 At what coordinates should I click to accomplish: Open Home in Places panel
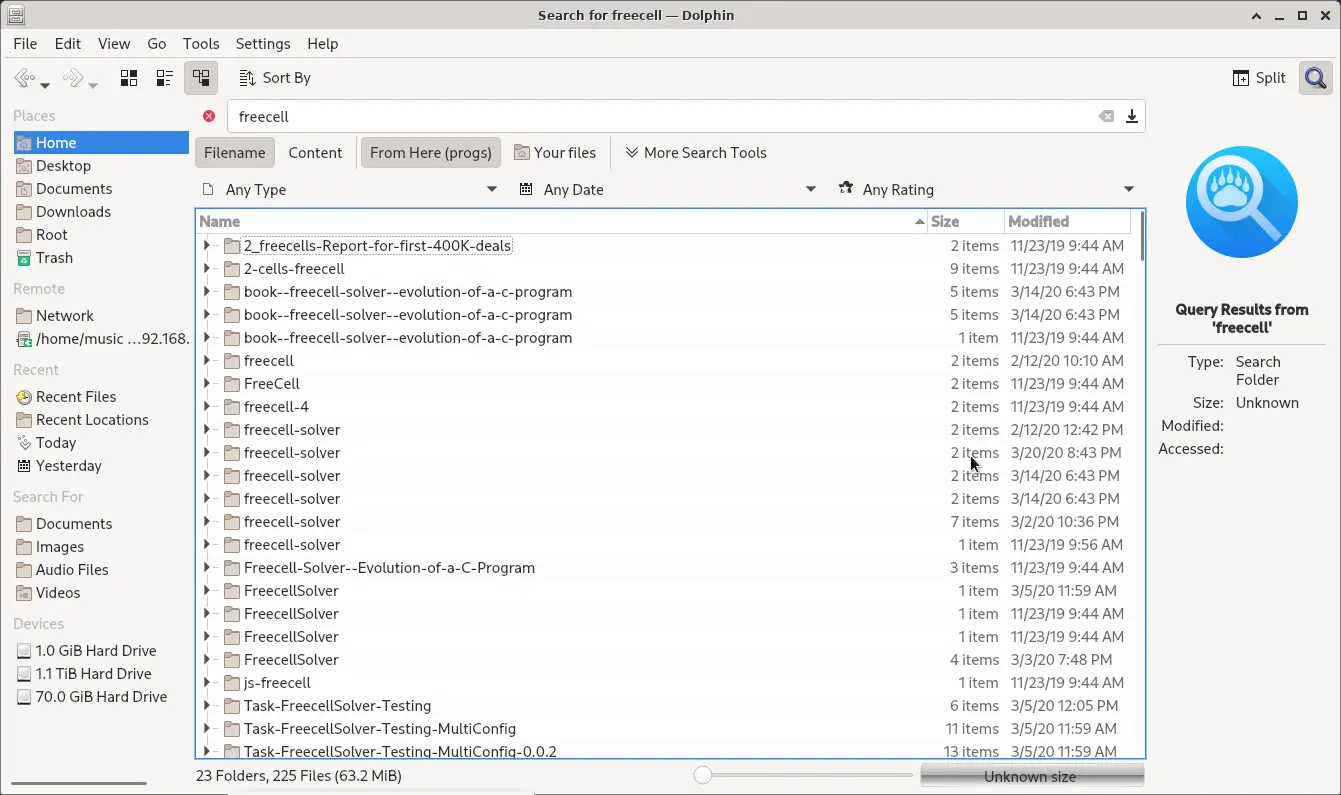point(101,143)
